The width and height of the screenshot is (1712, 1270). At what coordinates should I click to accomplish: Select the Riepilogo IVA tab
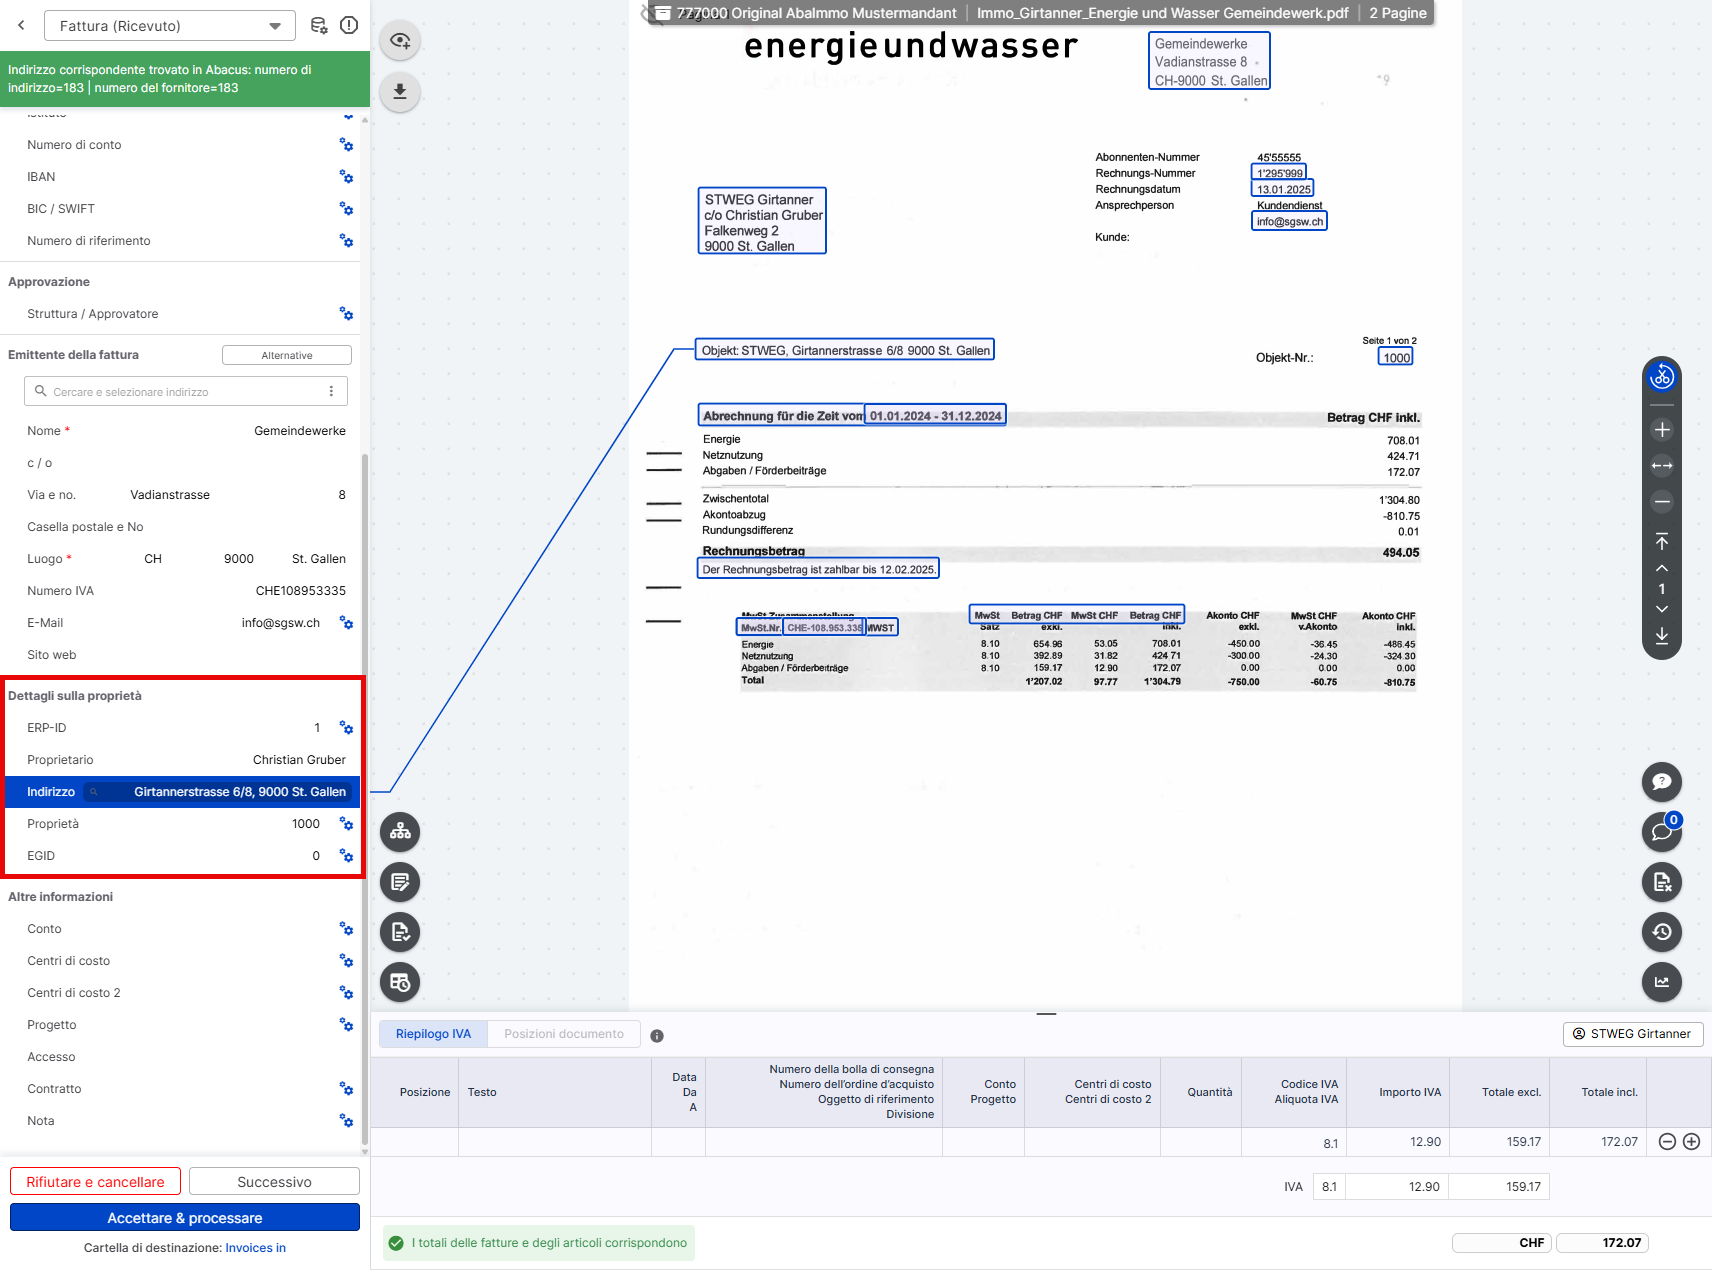coord(433,1034)
